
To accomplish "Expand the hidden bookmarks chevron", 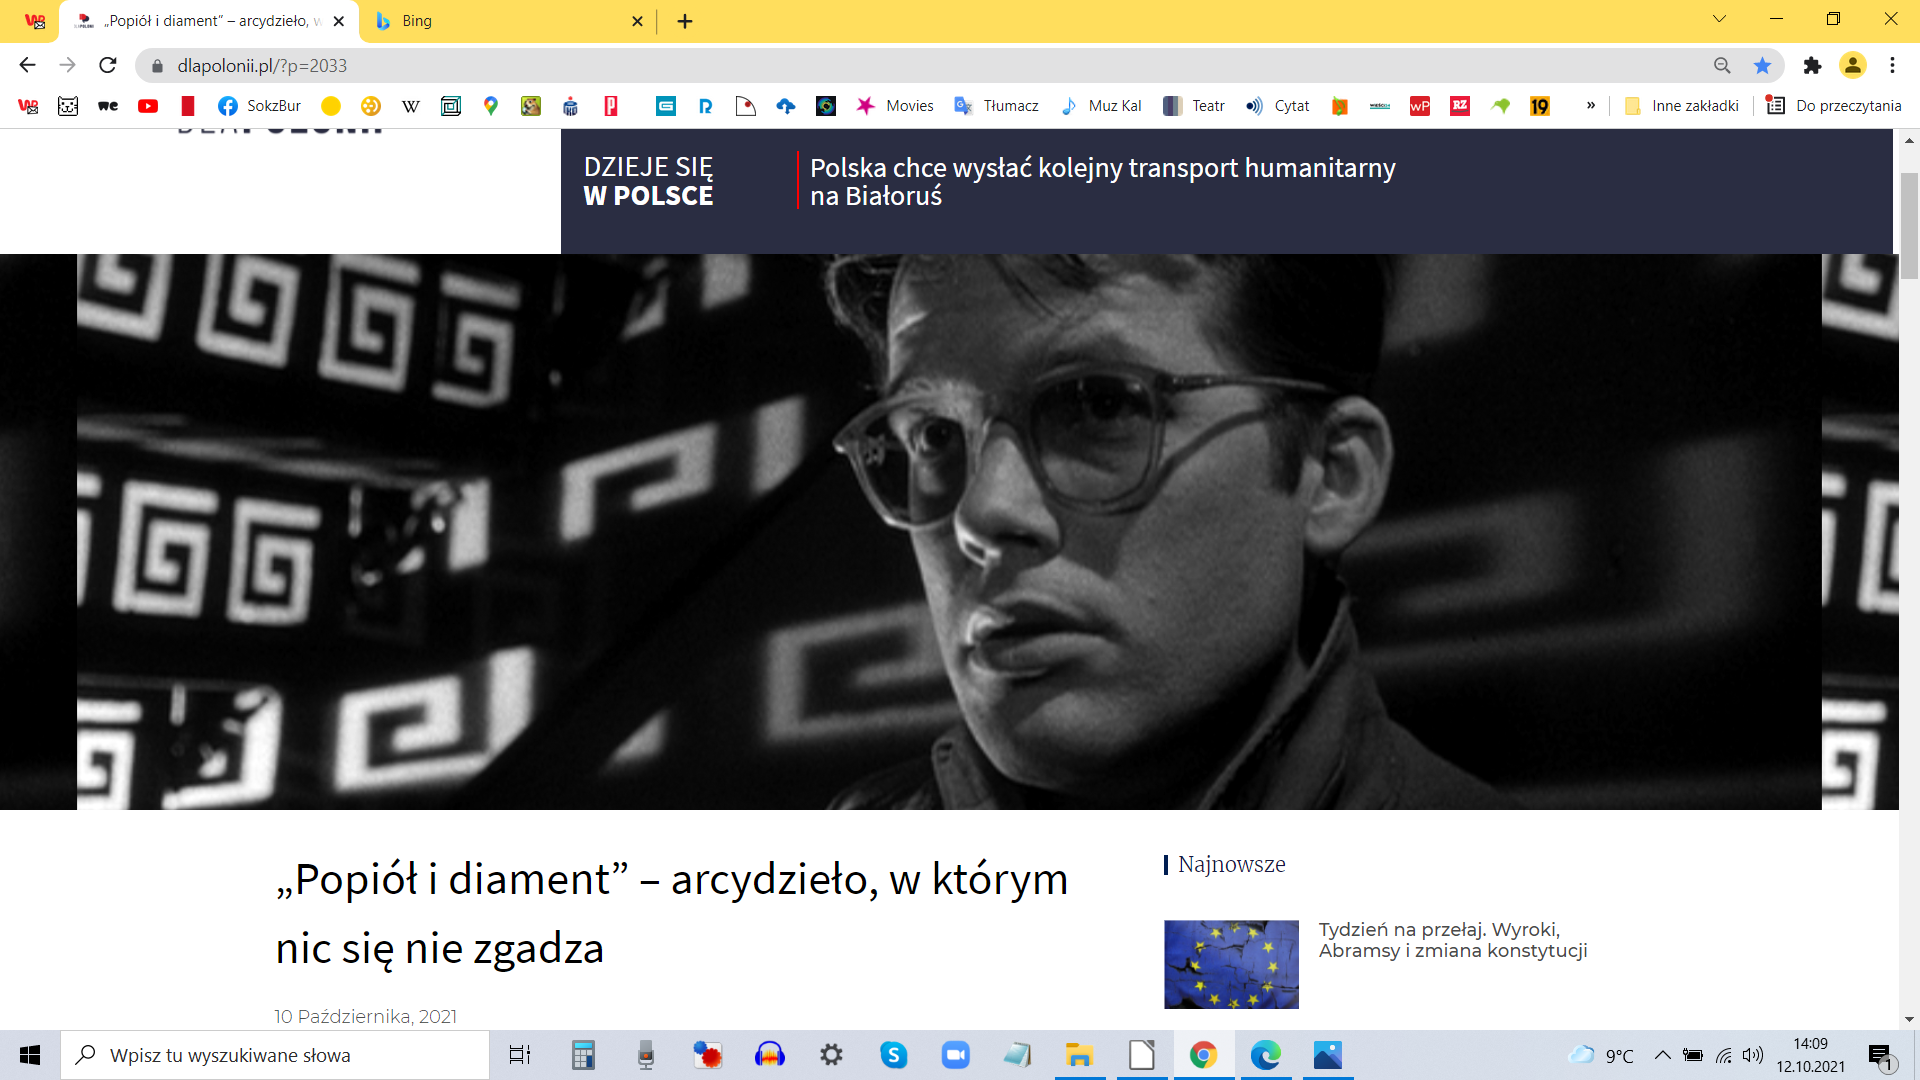I will pyautogui.click(x=1591, y=106).
